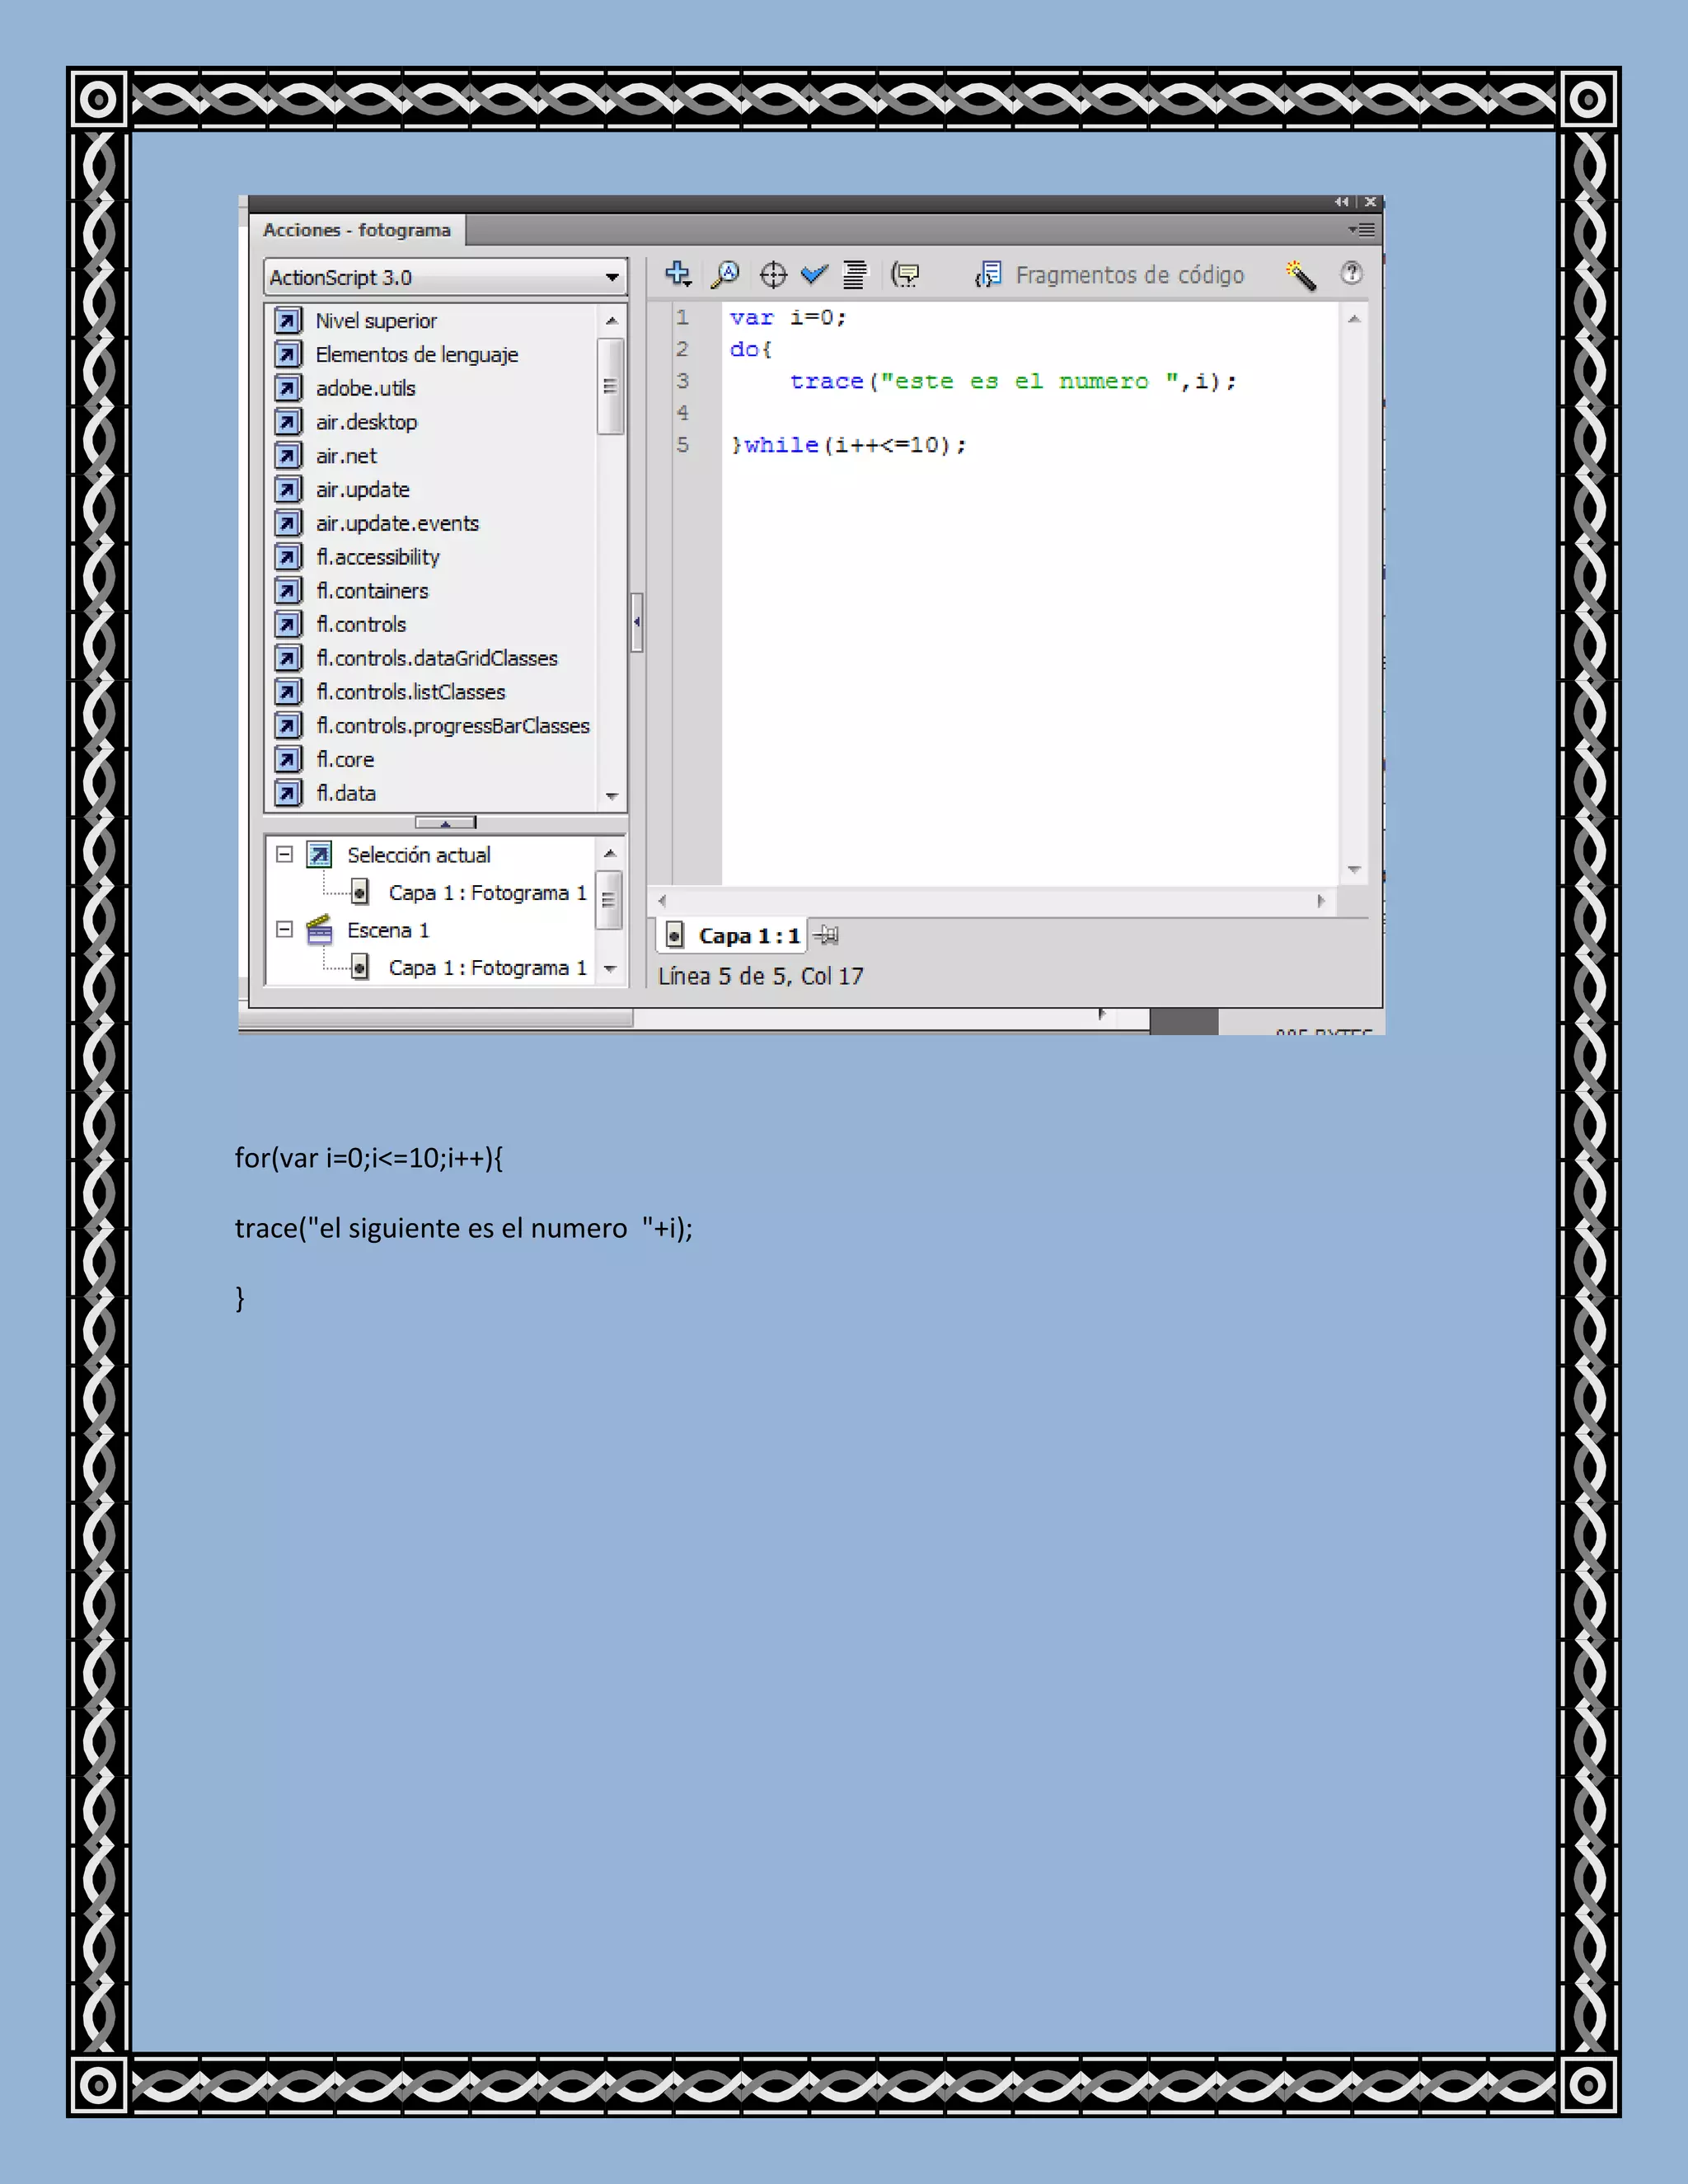Show code hint icon

[x=906, y=274]
